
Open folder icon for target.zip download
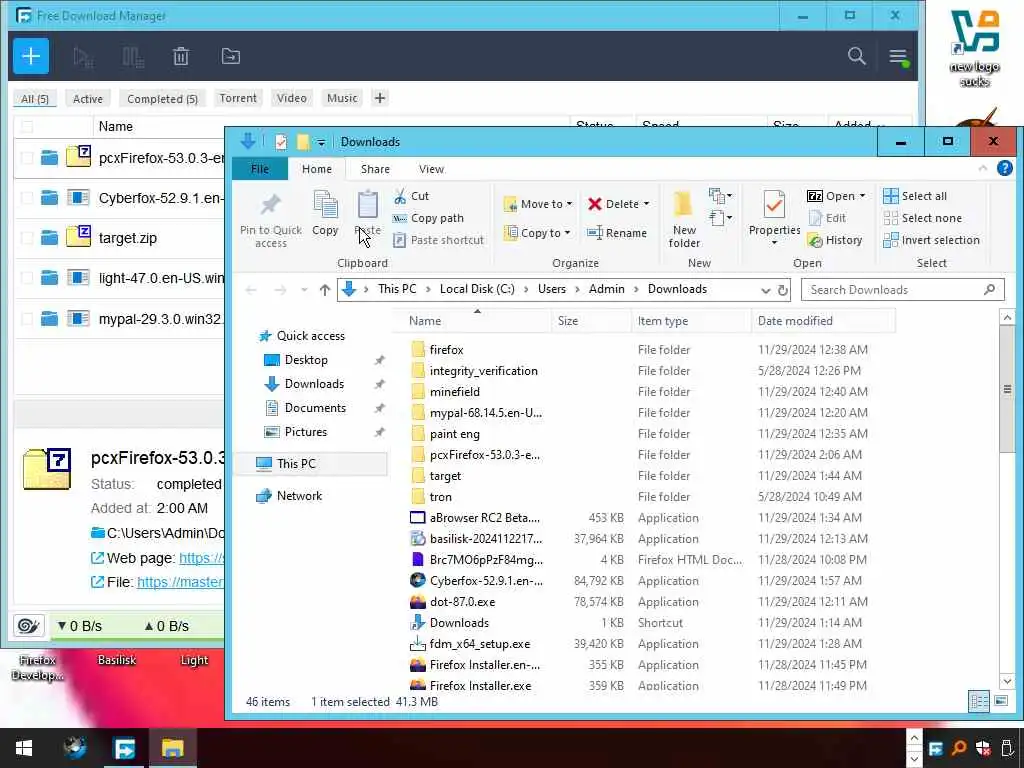49,238
